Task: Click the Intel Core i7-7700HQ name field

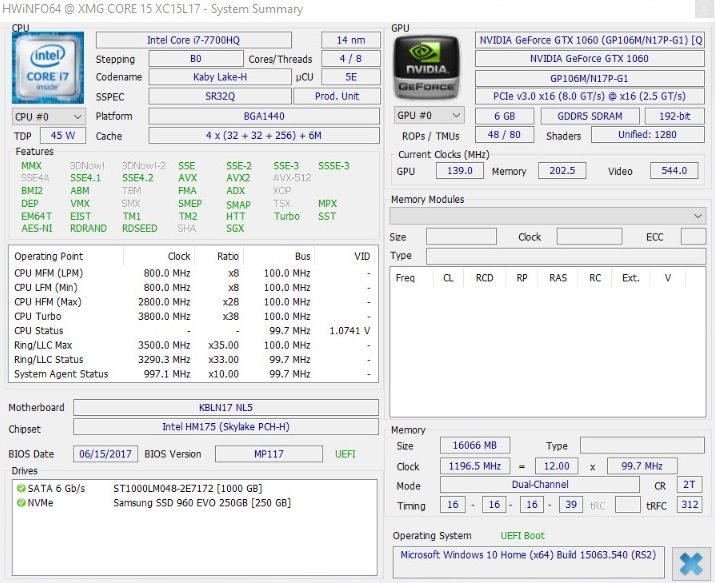Action: 193,40
